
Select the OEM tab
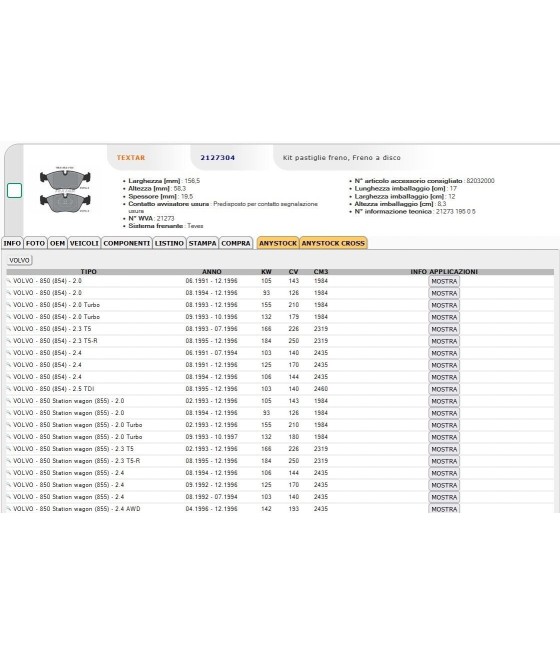click(58, 243)
